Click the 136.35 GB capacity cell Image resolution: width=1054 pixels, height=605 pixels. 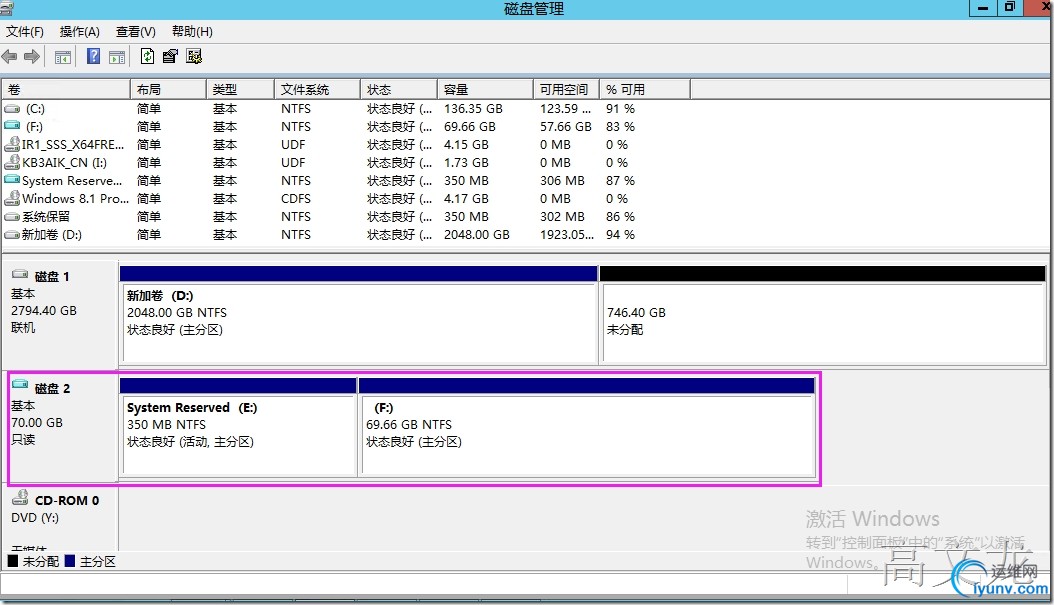tap(473, 109)
